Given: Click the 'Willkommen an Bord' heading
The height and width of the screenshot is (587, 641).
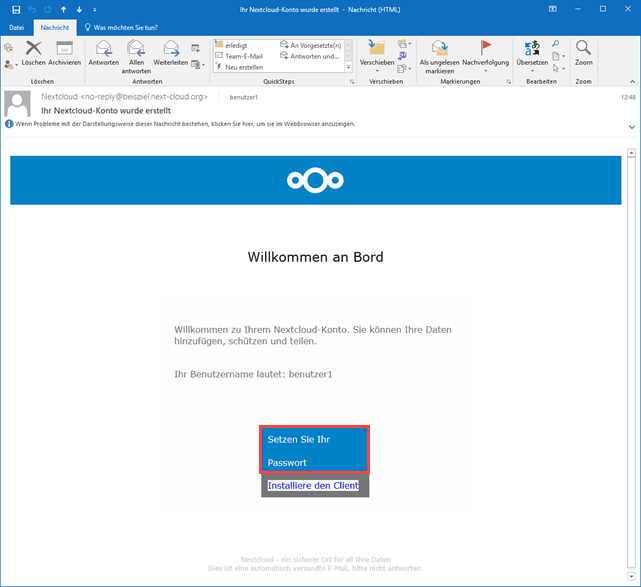Looking at the screenshot, I should [x=315, y=257].
